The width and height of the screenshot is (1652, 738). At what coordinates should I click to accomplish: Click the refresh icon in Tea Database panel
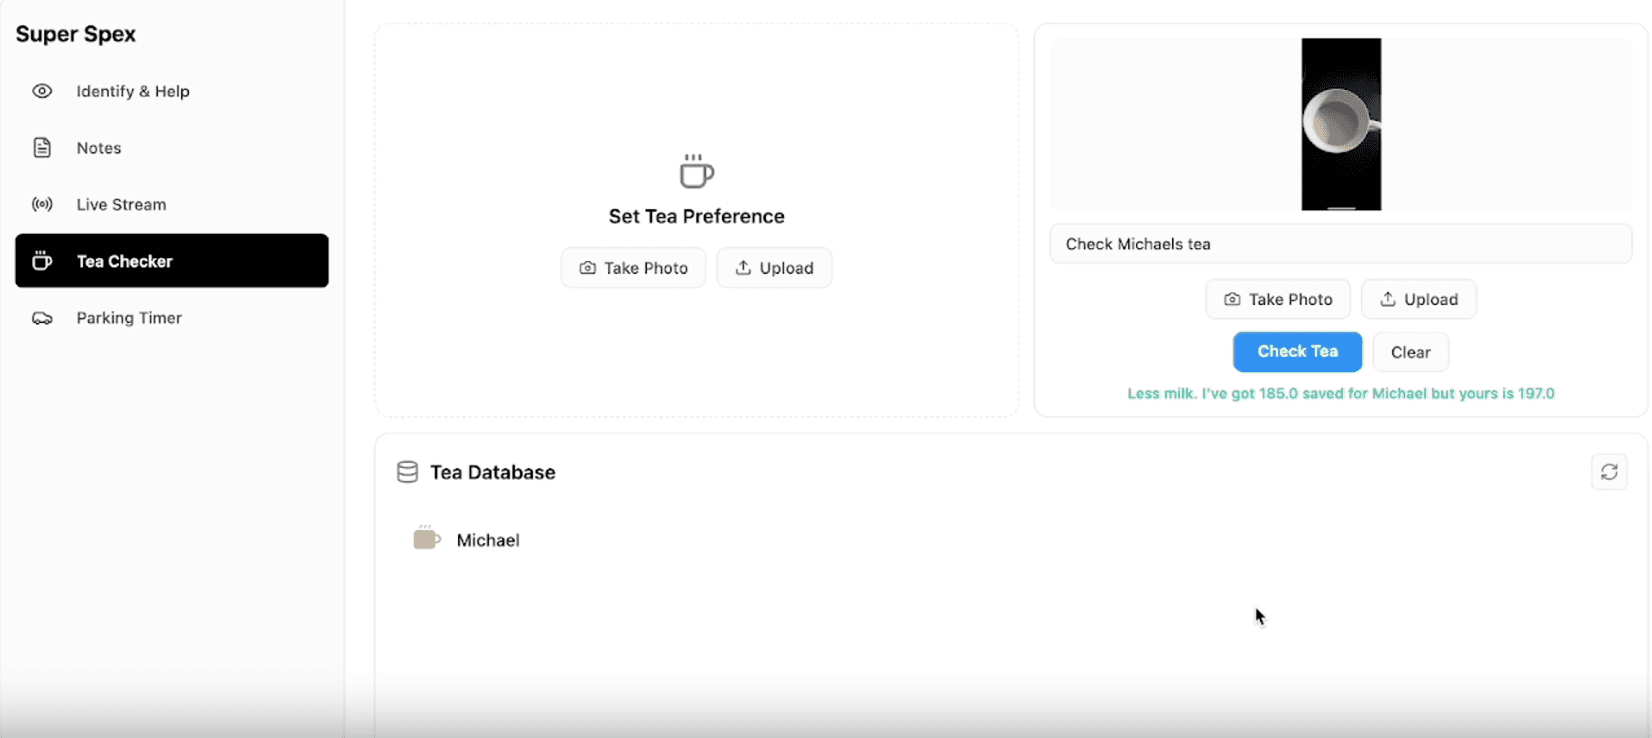coord(1609,471)
